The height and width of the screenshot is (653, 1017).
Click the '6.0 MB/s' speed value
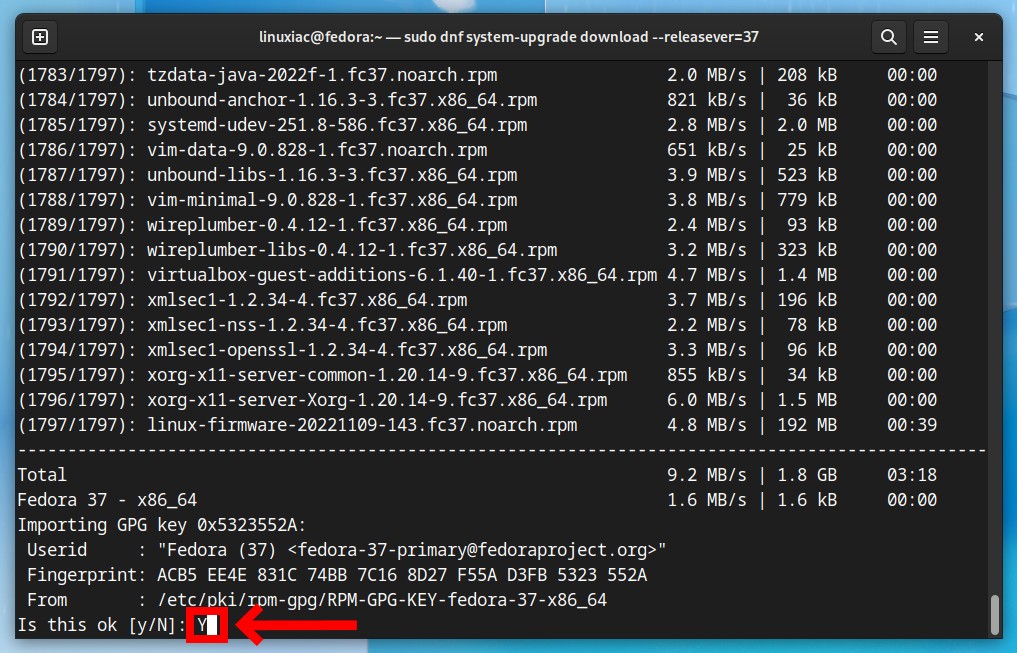click(707, 400)
